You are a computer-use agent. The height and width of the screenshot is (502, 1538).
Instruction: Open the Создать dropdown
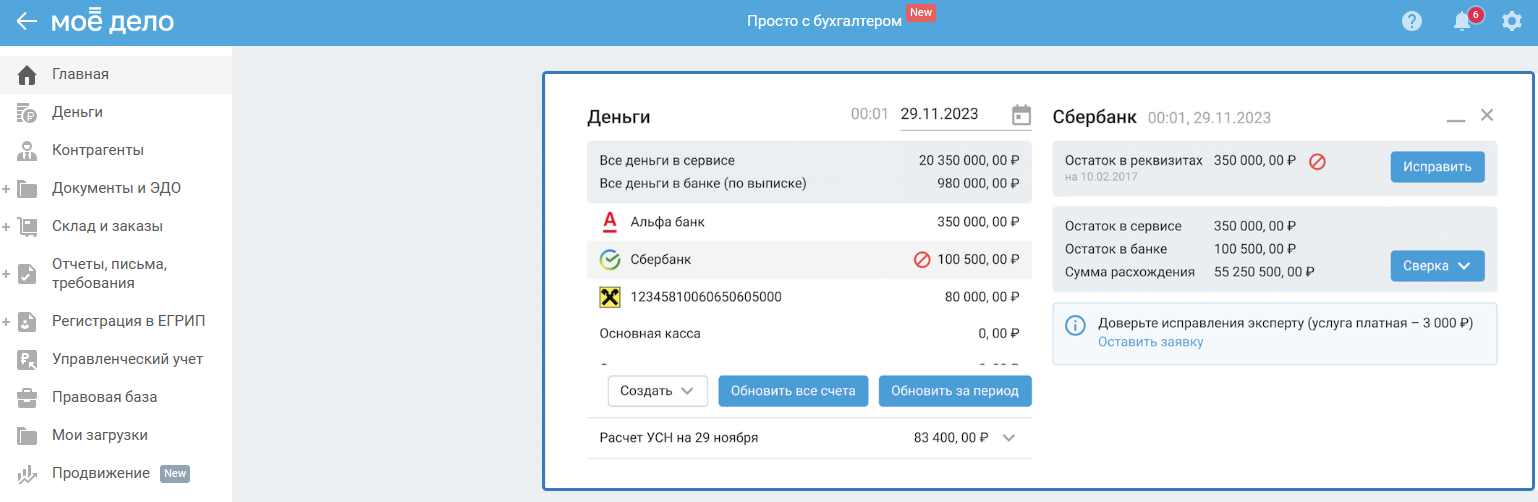coord(657,391)
